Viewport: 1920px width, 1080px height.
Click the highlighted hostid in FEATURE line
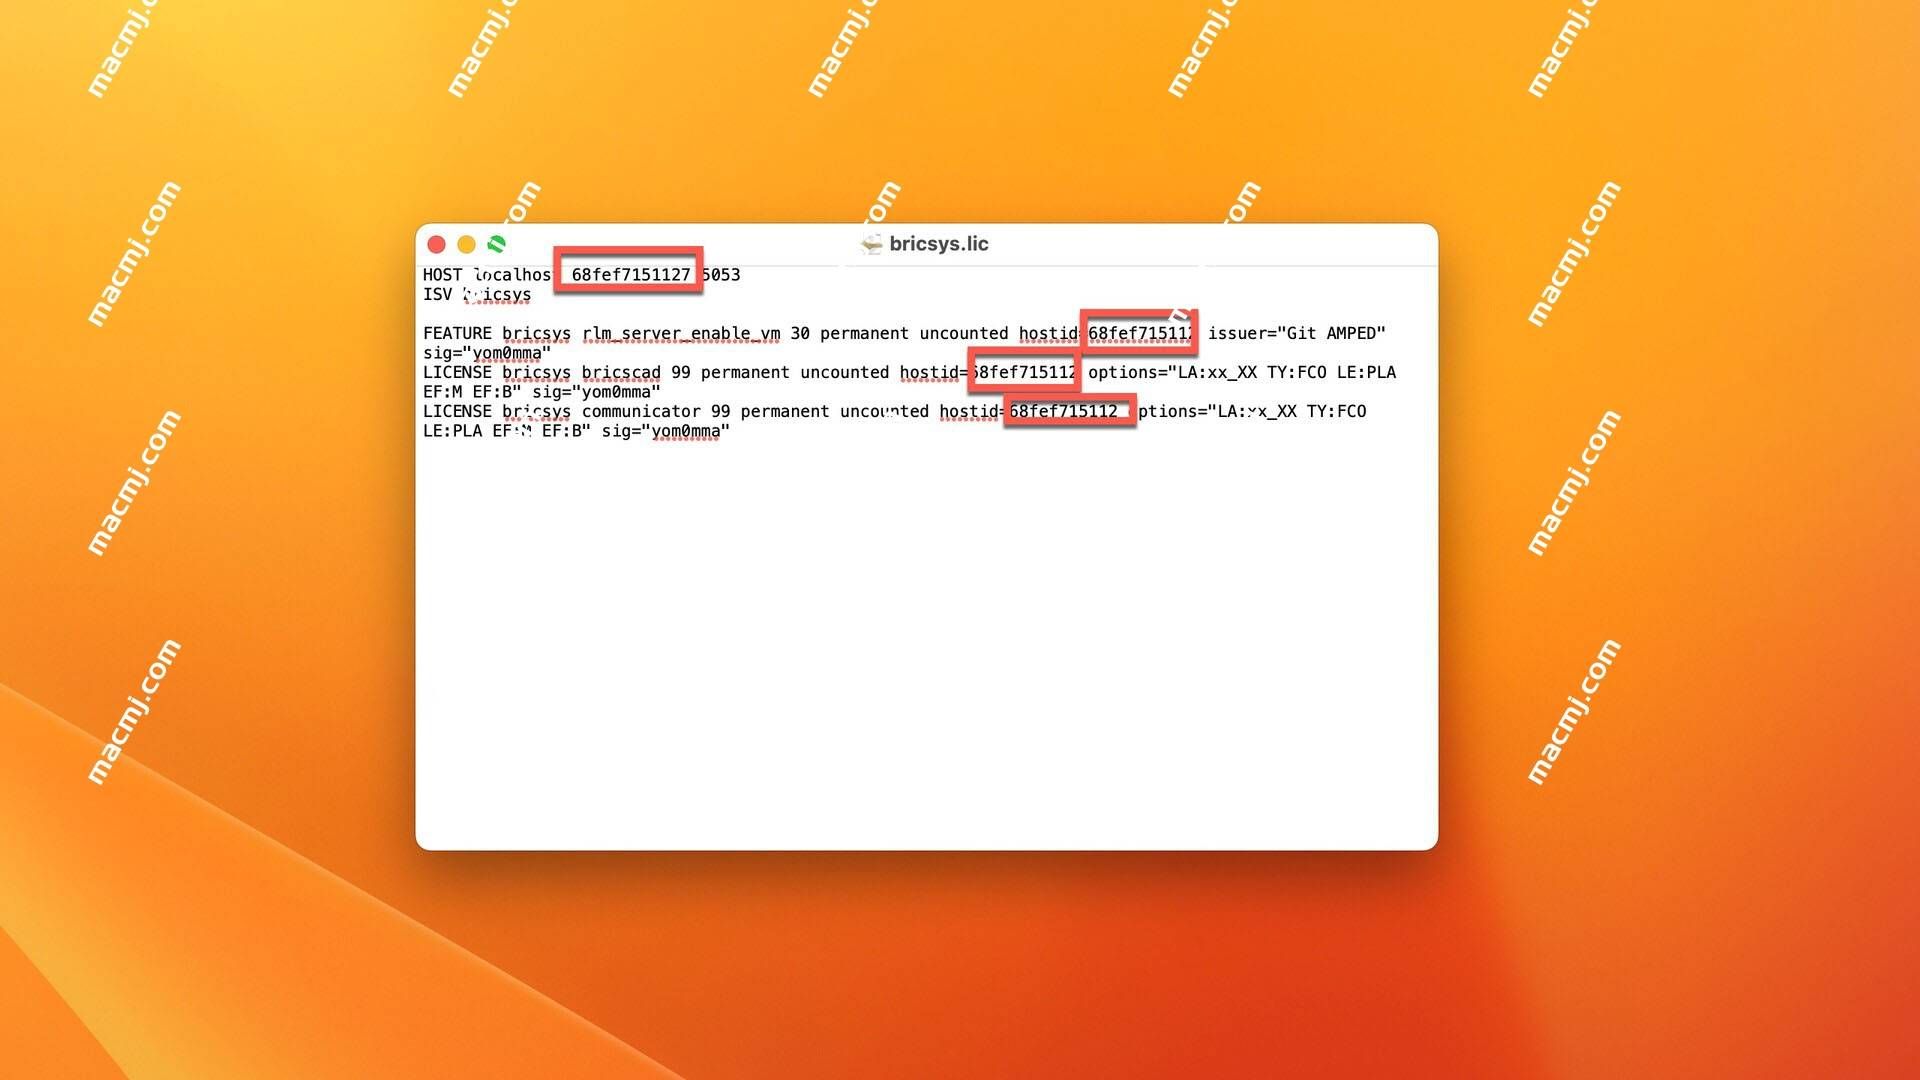[x=1137, y=331]
